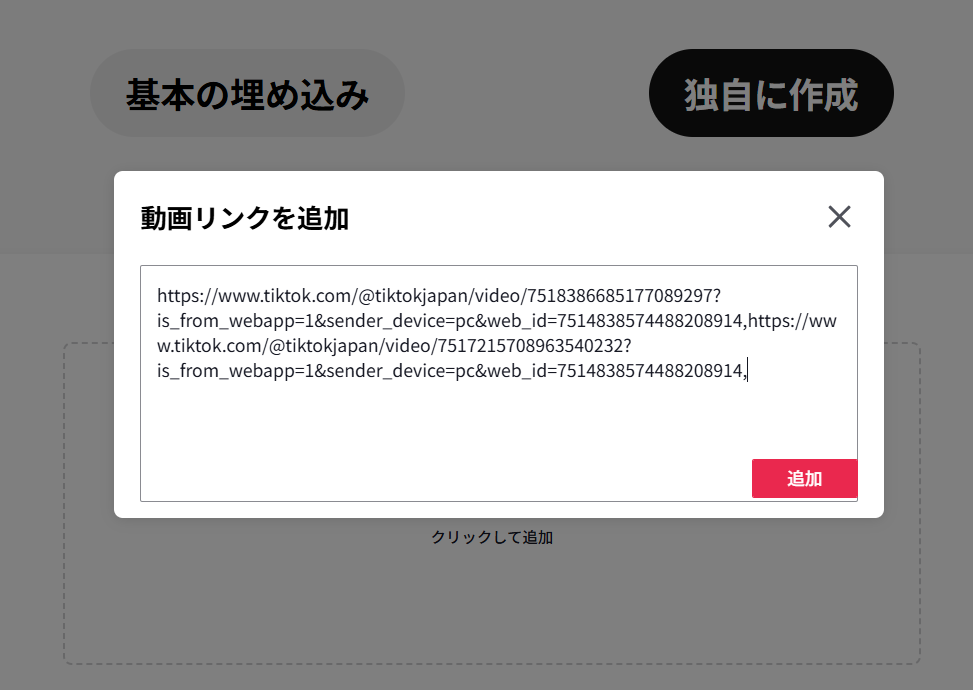Focus the video link text area
Screen dimensions: 973x690
pos(499,383)
